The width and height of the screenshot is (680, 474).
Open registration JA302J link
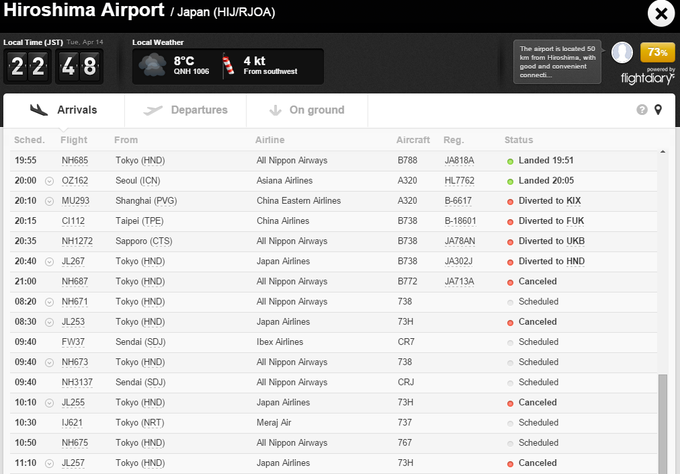click(x=458, y=262)
